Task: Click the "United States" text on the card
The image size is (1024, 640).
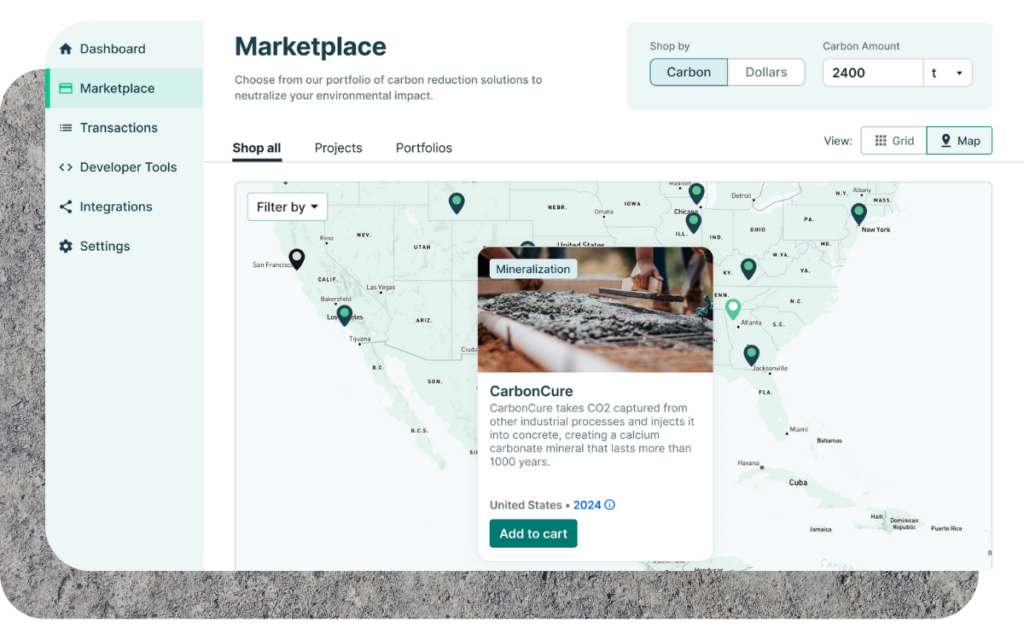Action: pyautogui.click(x=526, y=505)
